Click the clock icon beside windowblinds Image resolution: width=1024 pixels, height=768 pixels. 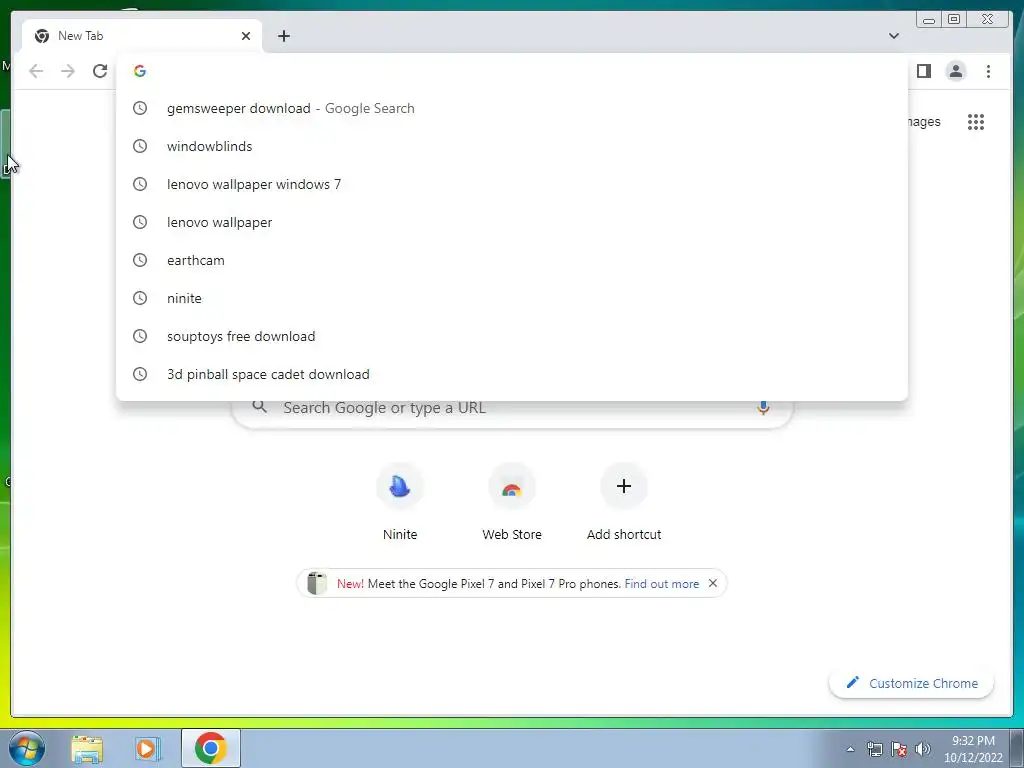pos(140,146)
